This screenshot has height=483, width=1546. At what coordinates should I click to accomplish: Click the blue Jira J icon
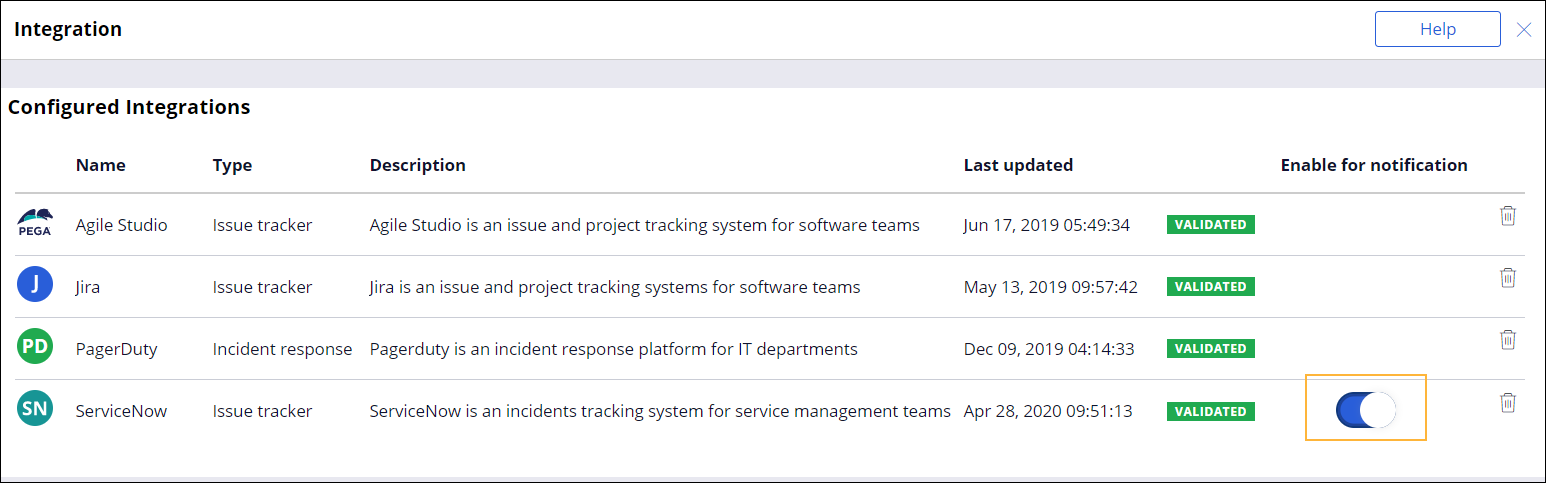click(35, 286)
